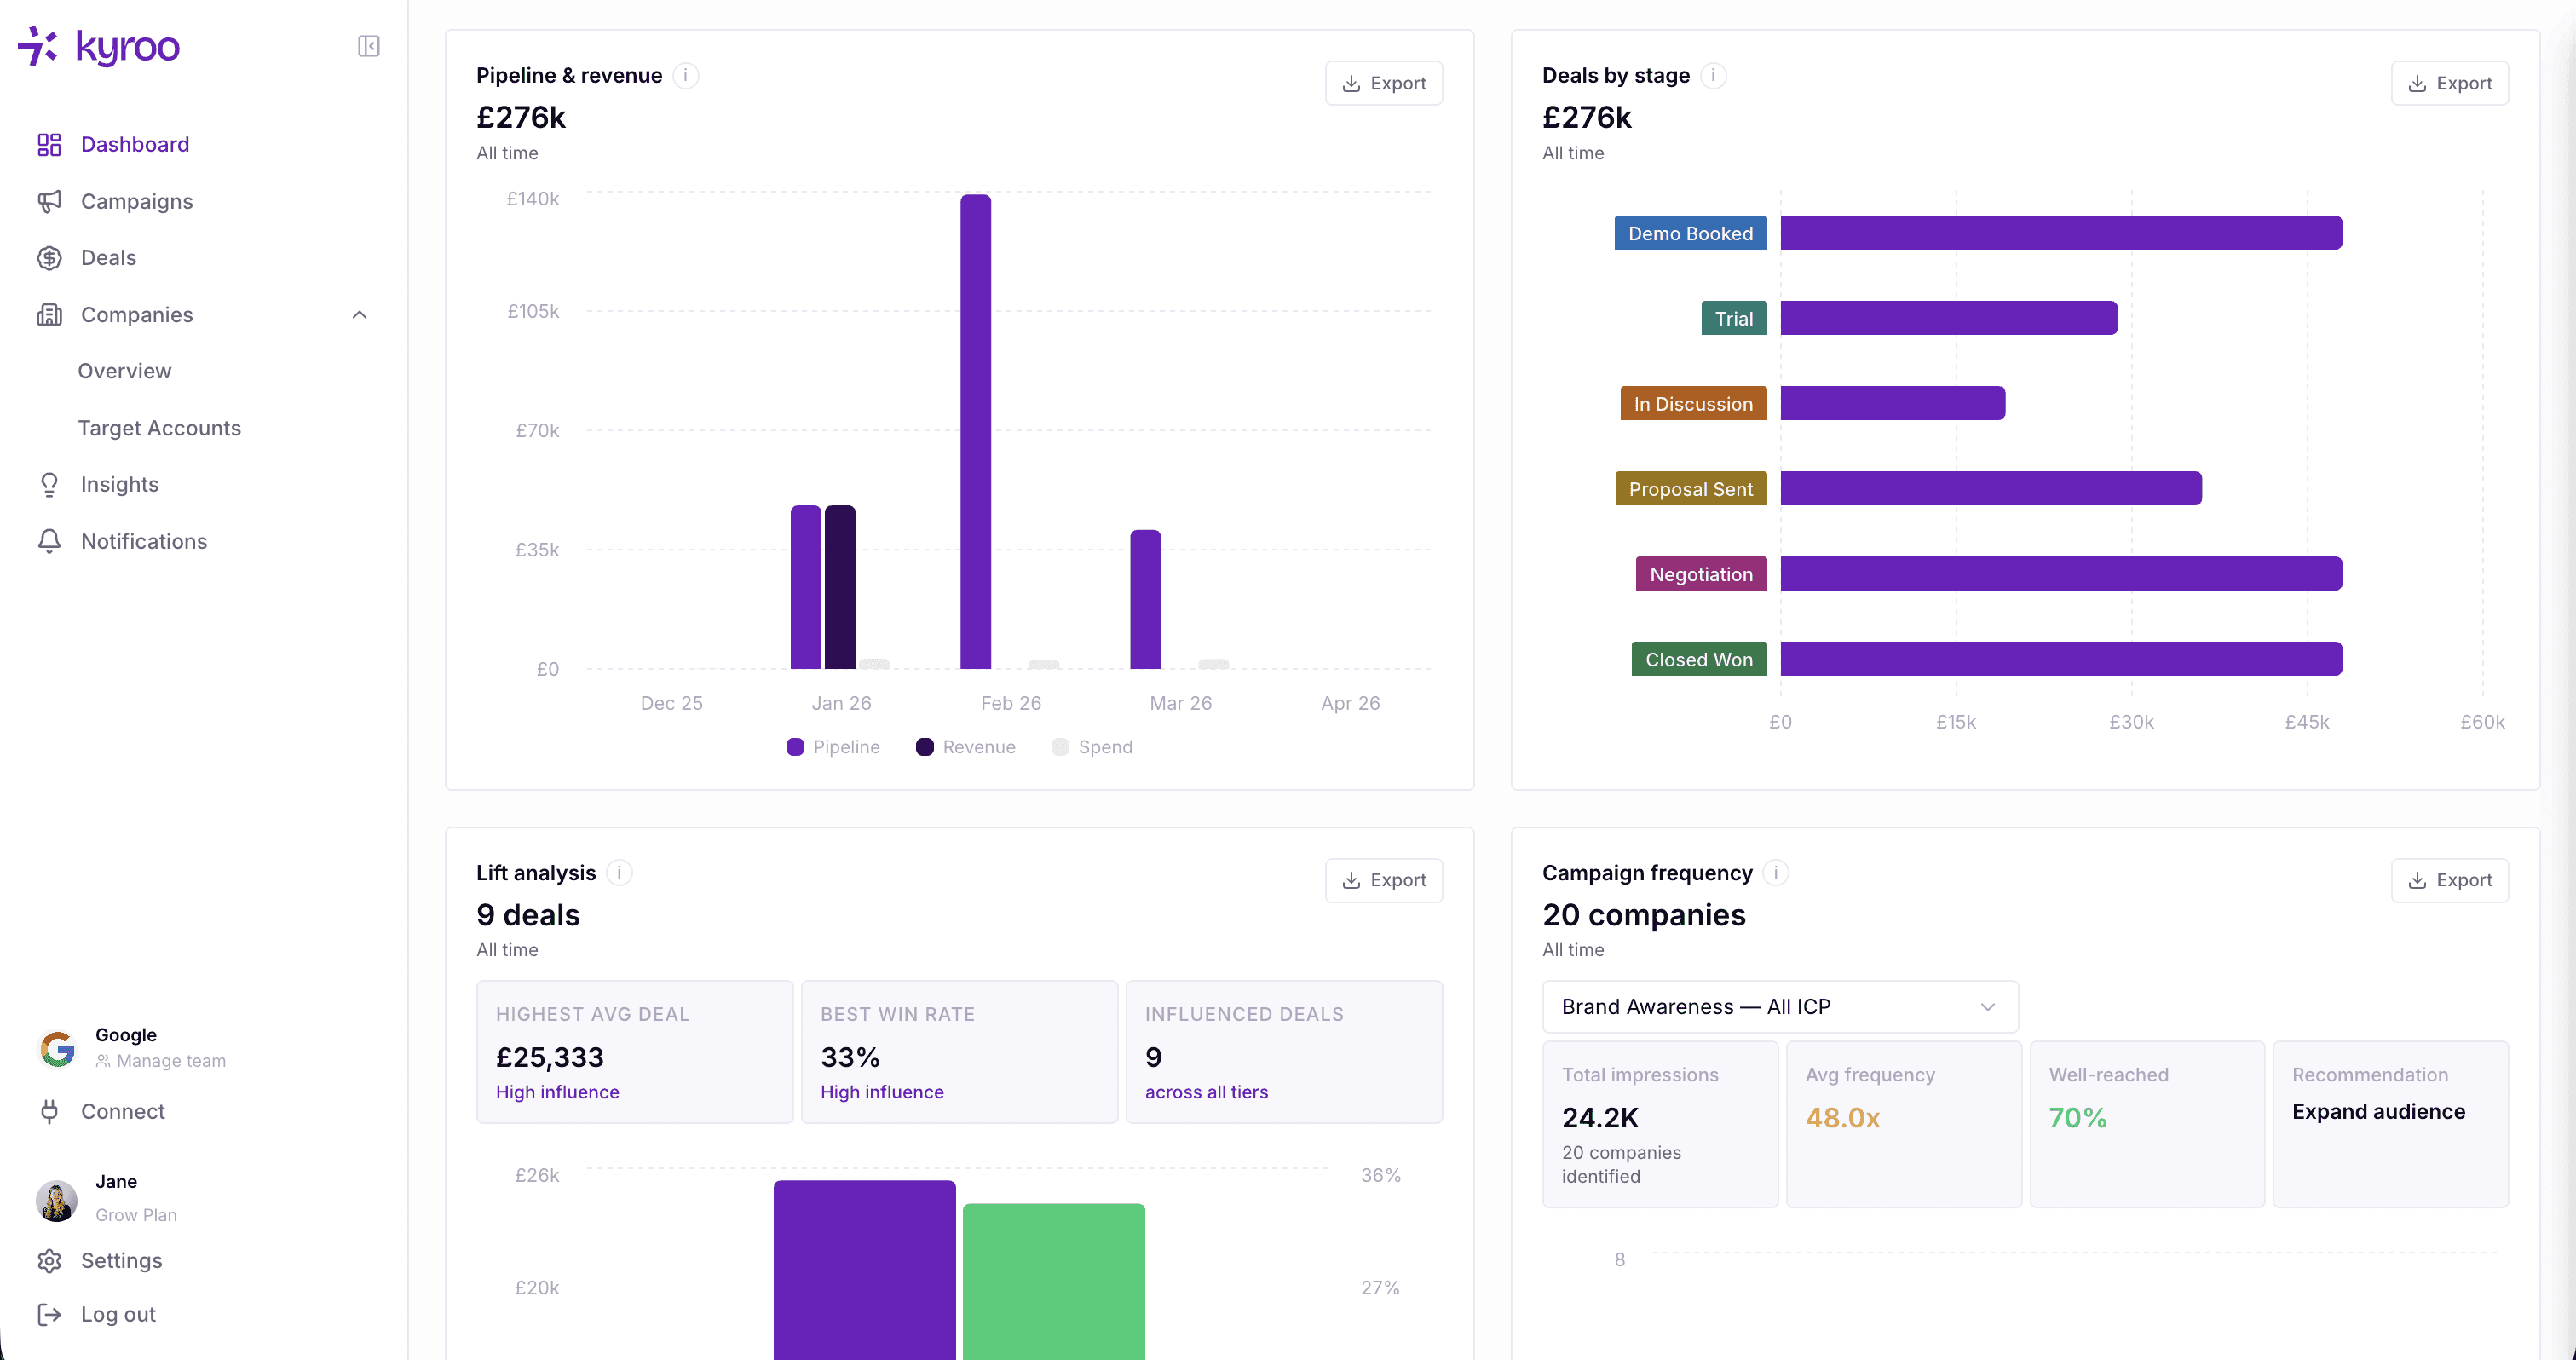Screen dimensions: 2576x1360
Task: Select the Campaigns megaphone icon
Action: [50, 201]
